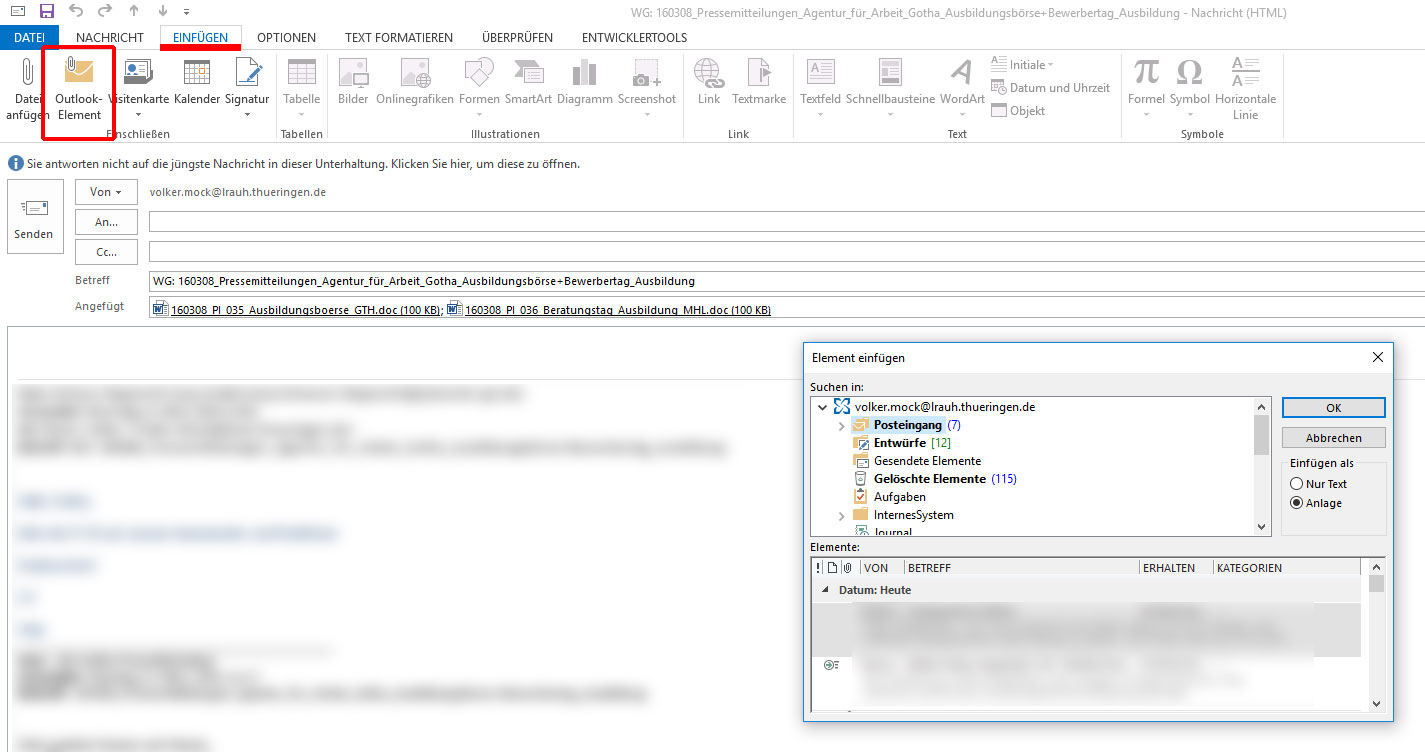Switch to the NACHRICHT tab
1425x752 pixels.
[x=110, y=38]
